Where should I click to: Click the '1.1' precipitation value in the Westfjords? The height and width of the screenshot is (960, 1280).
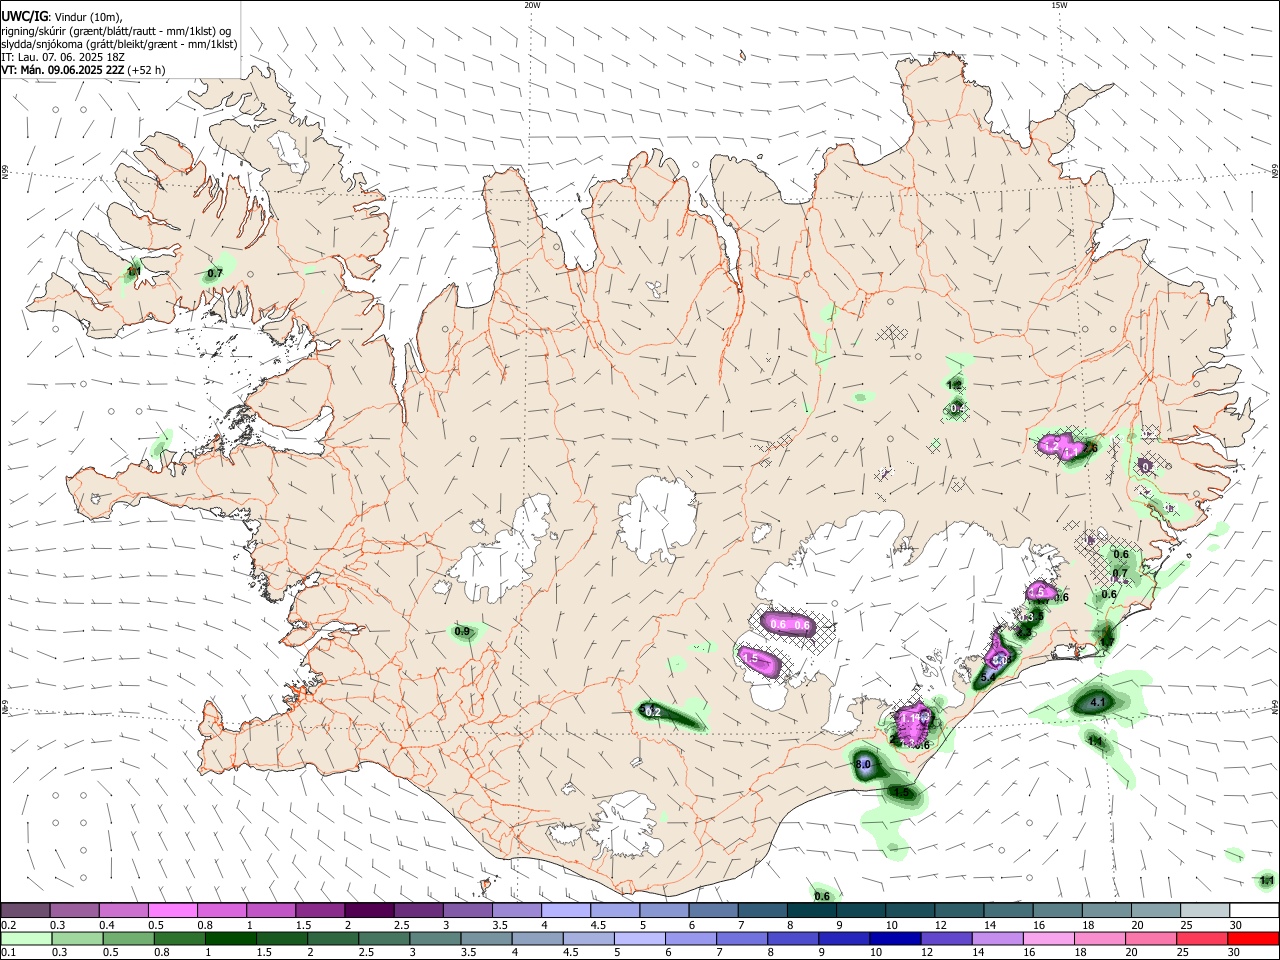point(133,271)
